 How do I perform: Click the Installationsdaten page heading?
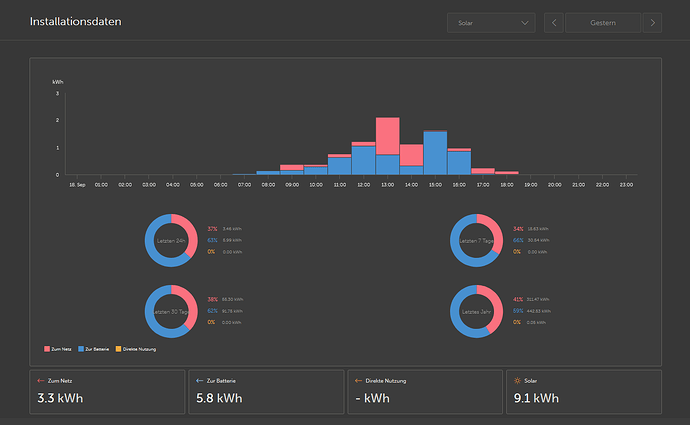[76, 22]
